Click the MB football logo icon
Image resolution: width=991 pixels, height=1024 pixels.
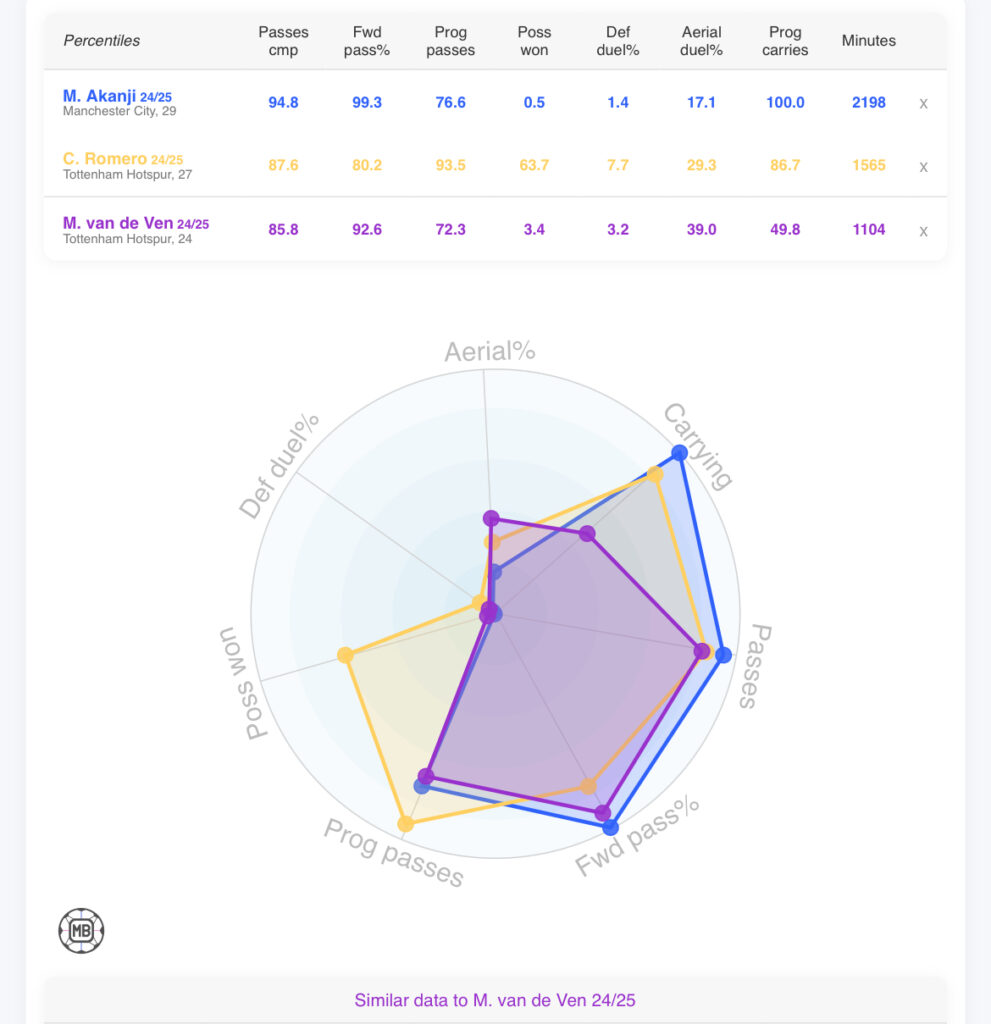[x=81, y=931]
